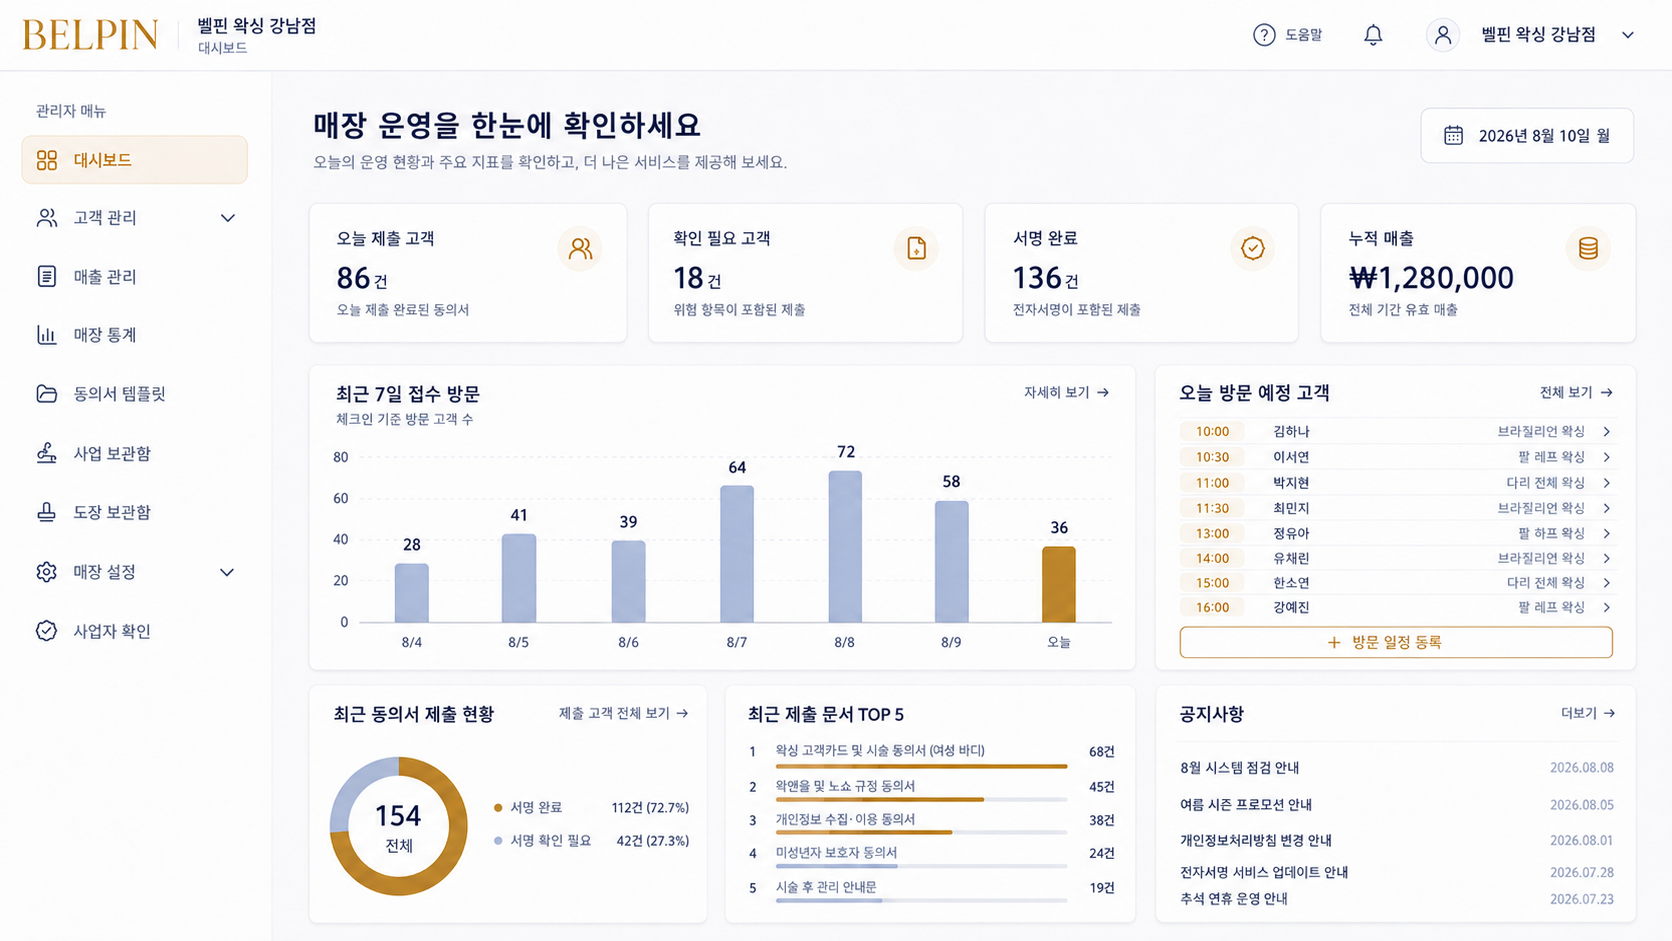The width and height of the screenshot is (1672, 941).
Task: Click the 8/4 bar showing 28 visits
Action: tap(412, 593)
